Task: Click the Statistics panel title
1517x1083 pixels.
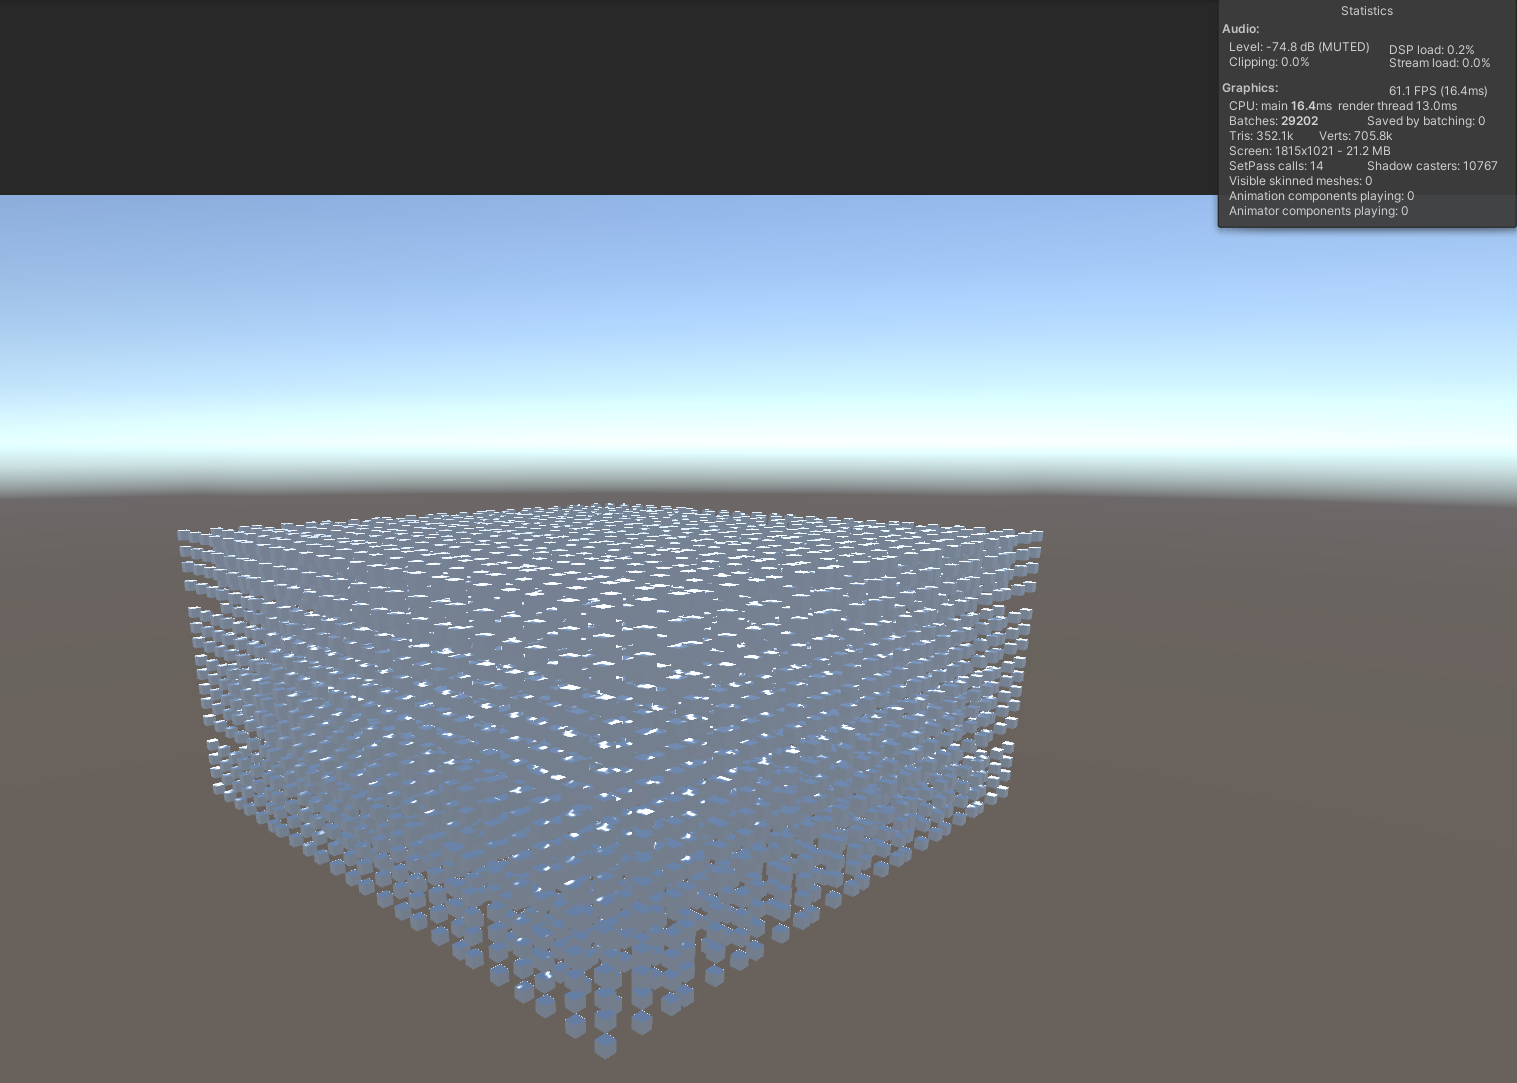Action: 1366,11
